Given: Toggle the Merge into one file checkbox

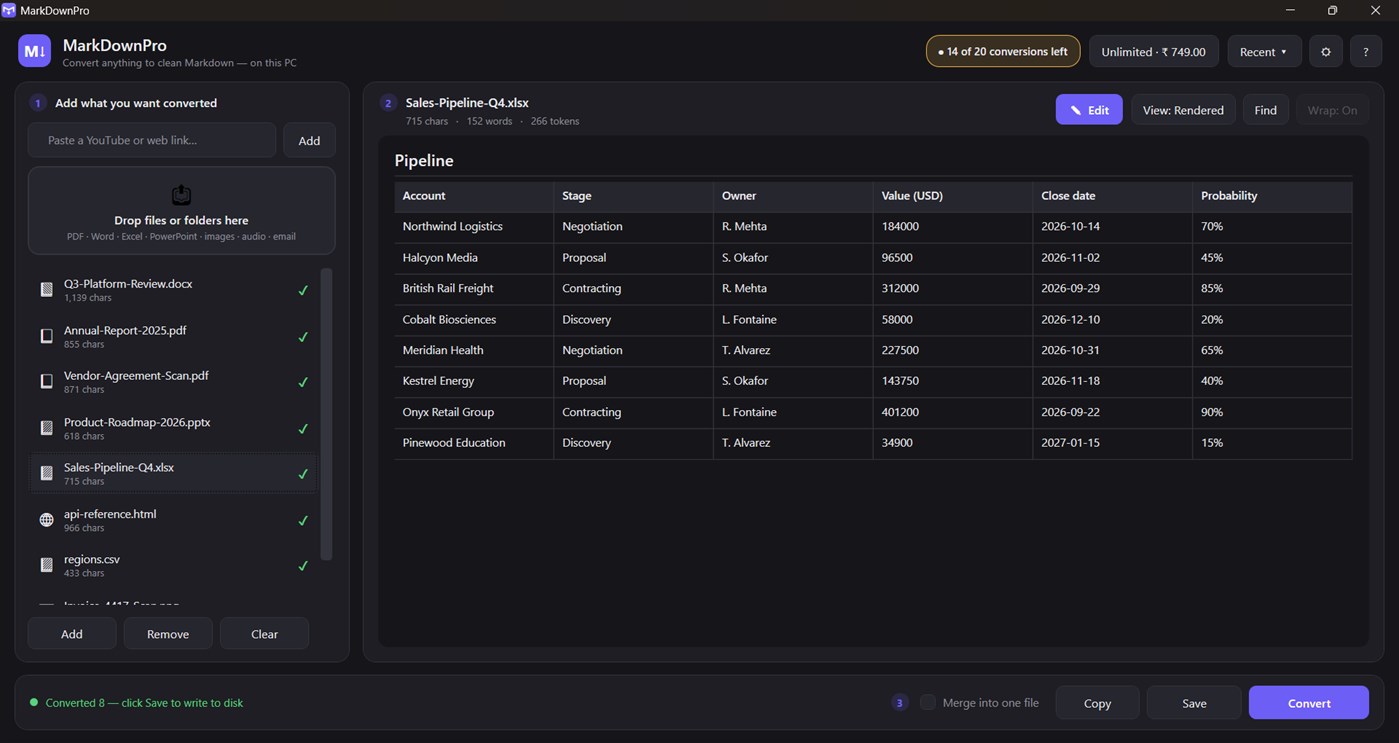Looking at the screenshot, I should pyautogui.click(x=928, y=703).
